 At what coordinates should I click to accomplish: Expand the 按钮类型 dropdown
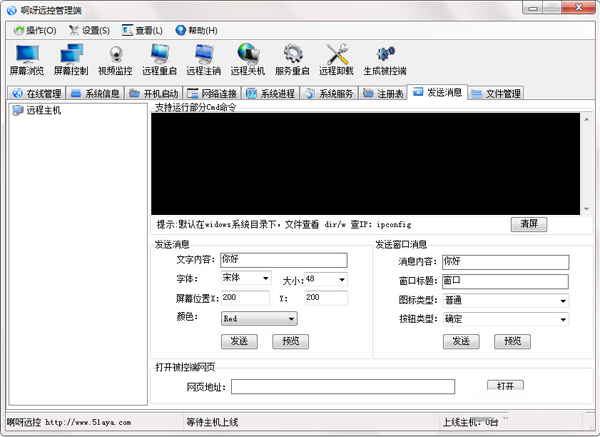pyautogui.click(x=563, y=319)
